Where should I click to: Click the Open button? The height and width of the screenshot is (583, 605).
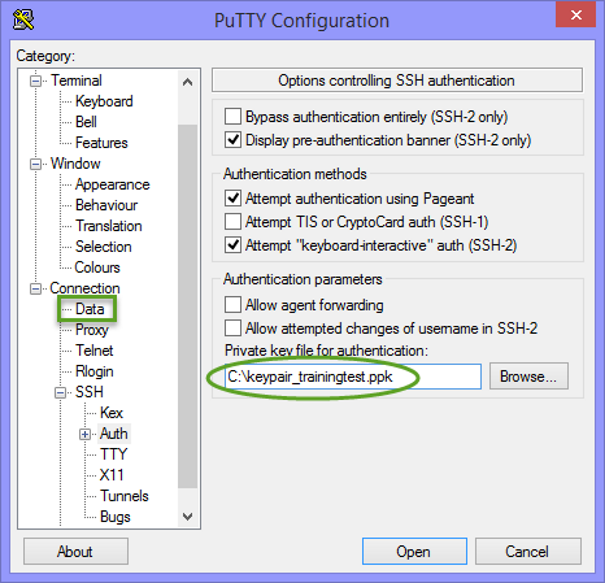[x=414, y=551]
